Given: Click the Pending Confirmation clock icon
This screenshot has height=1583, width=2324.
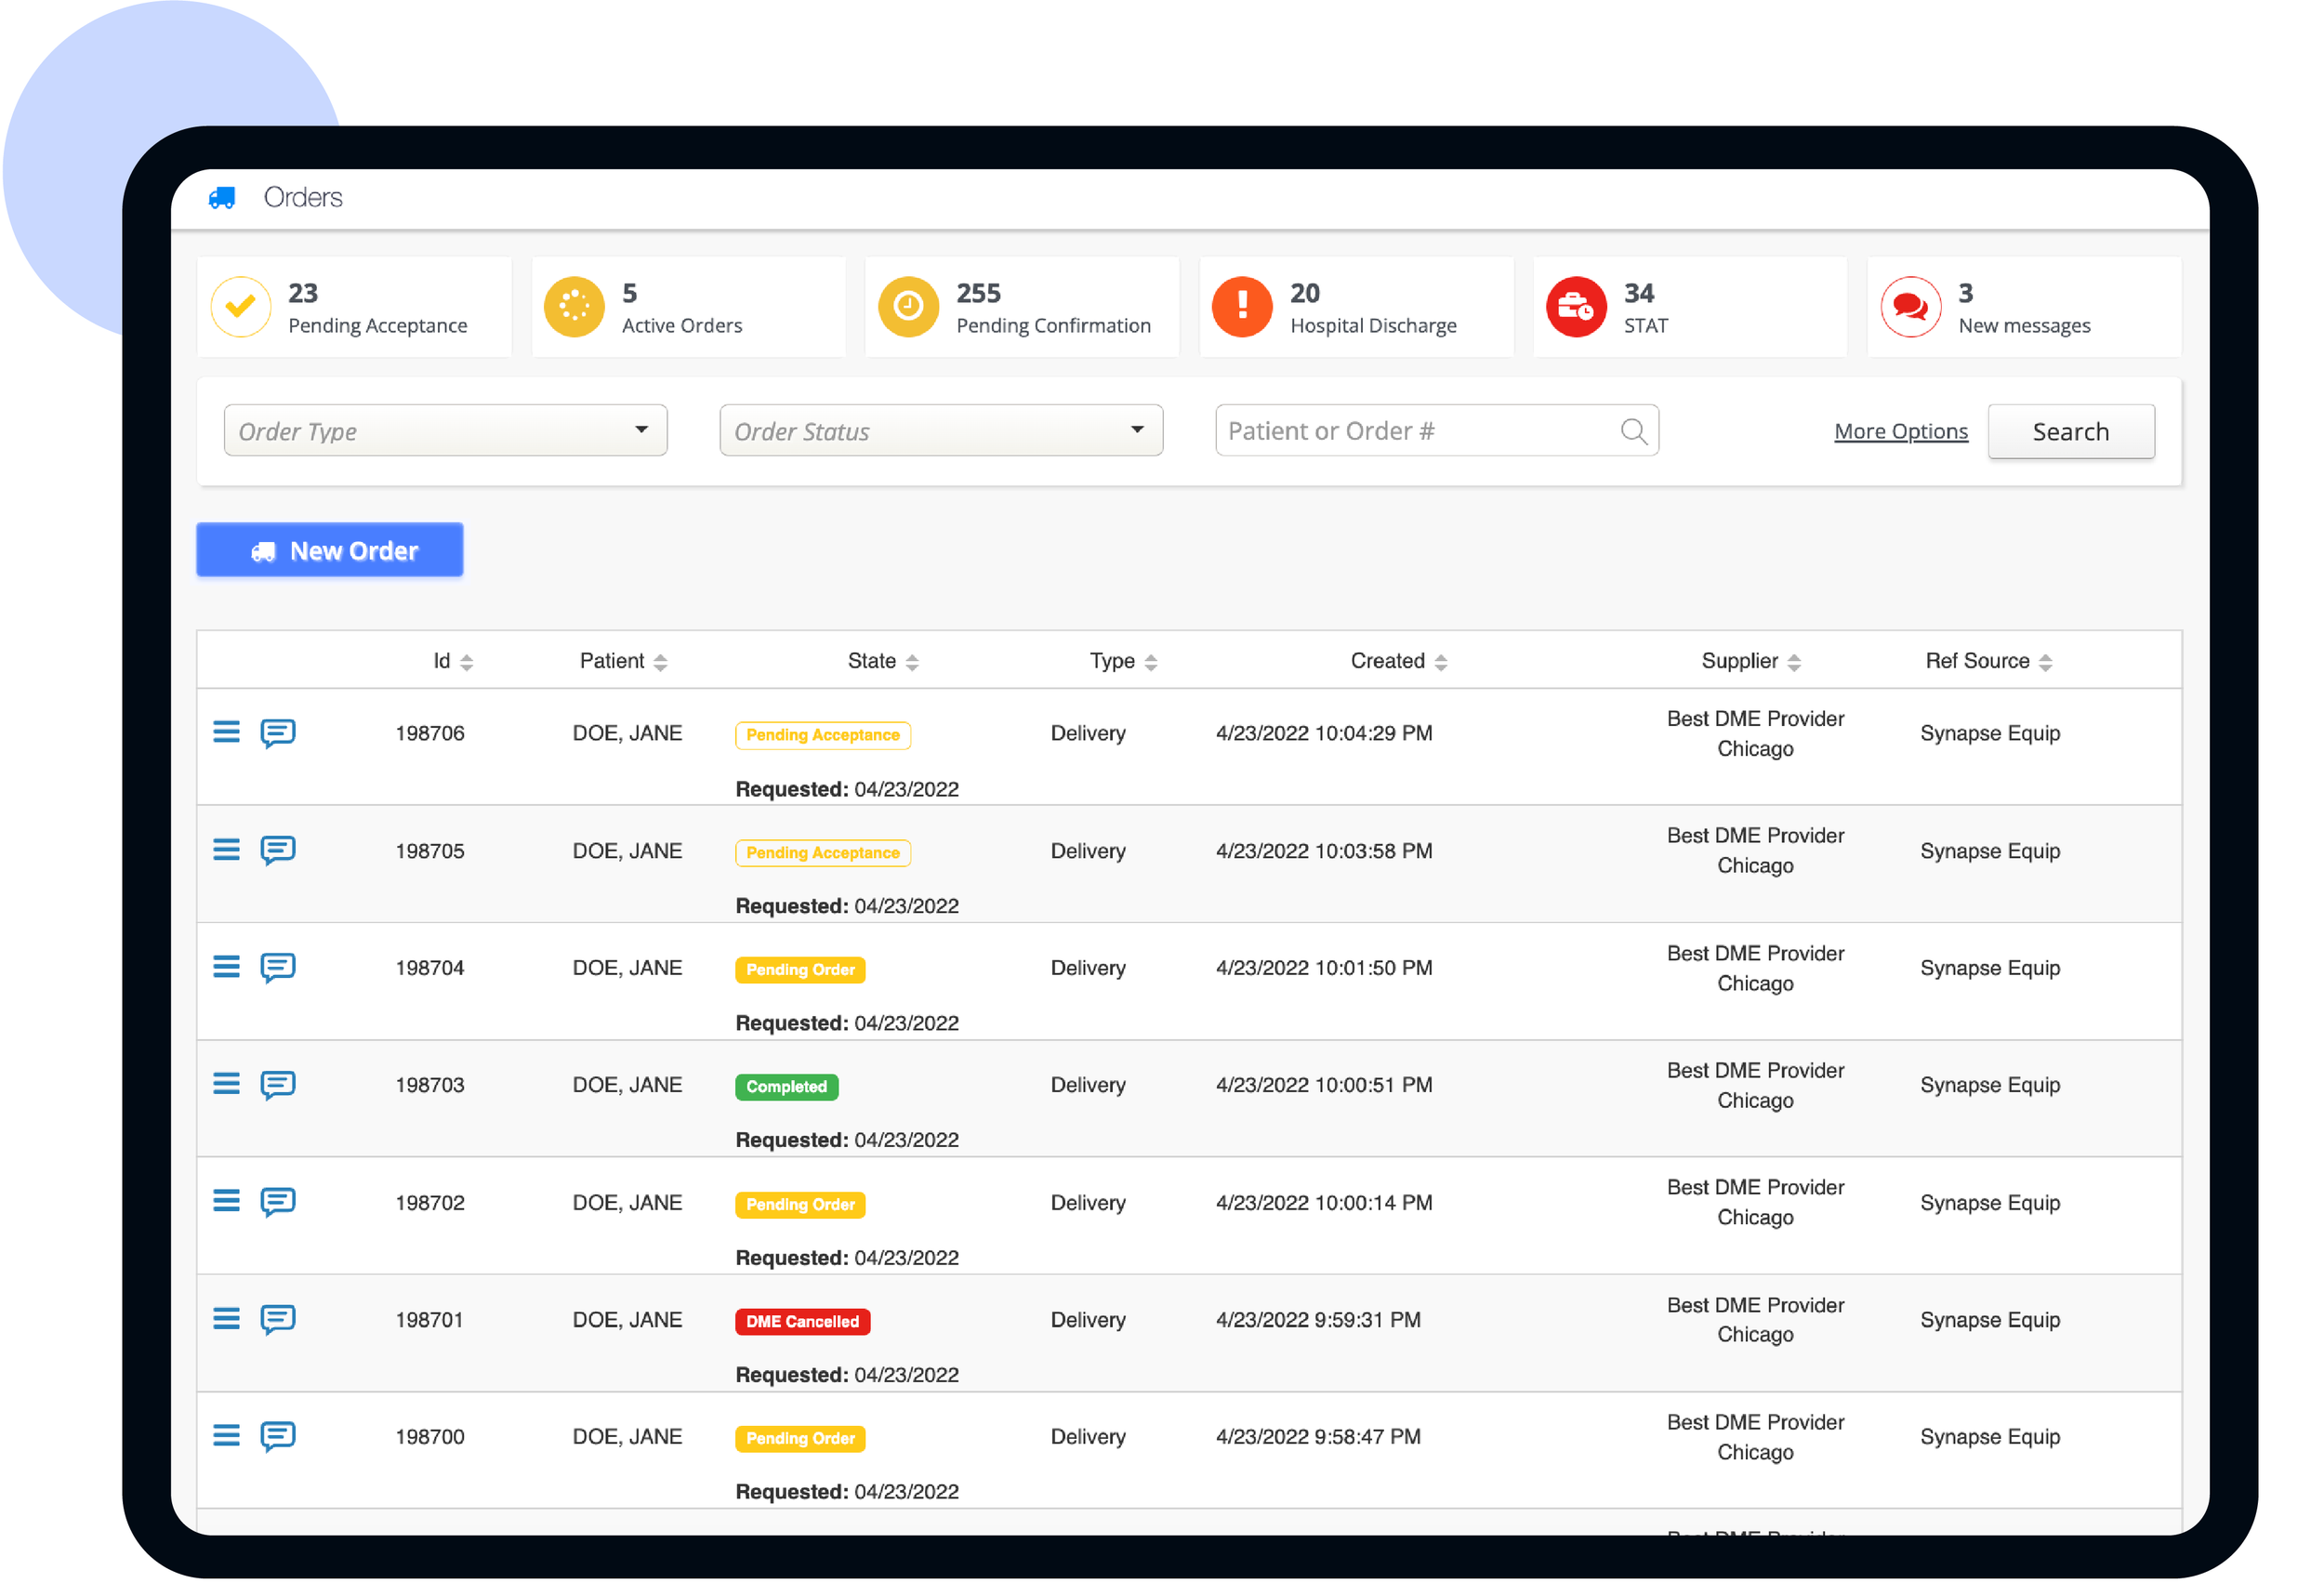Looking at the screenshot, I should click(x=908, y=307).
